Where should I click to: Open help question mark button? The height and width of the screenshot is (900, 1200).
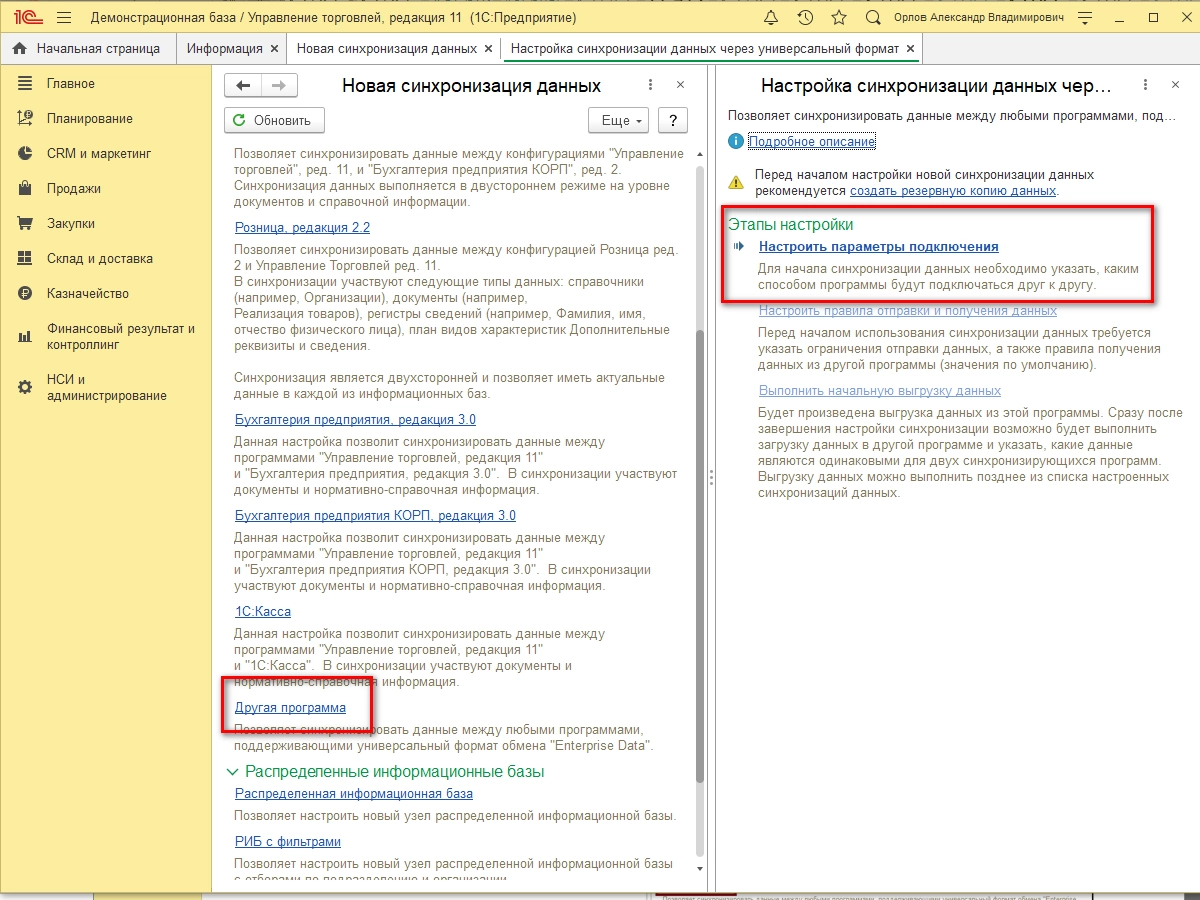[x=673, y=120]
